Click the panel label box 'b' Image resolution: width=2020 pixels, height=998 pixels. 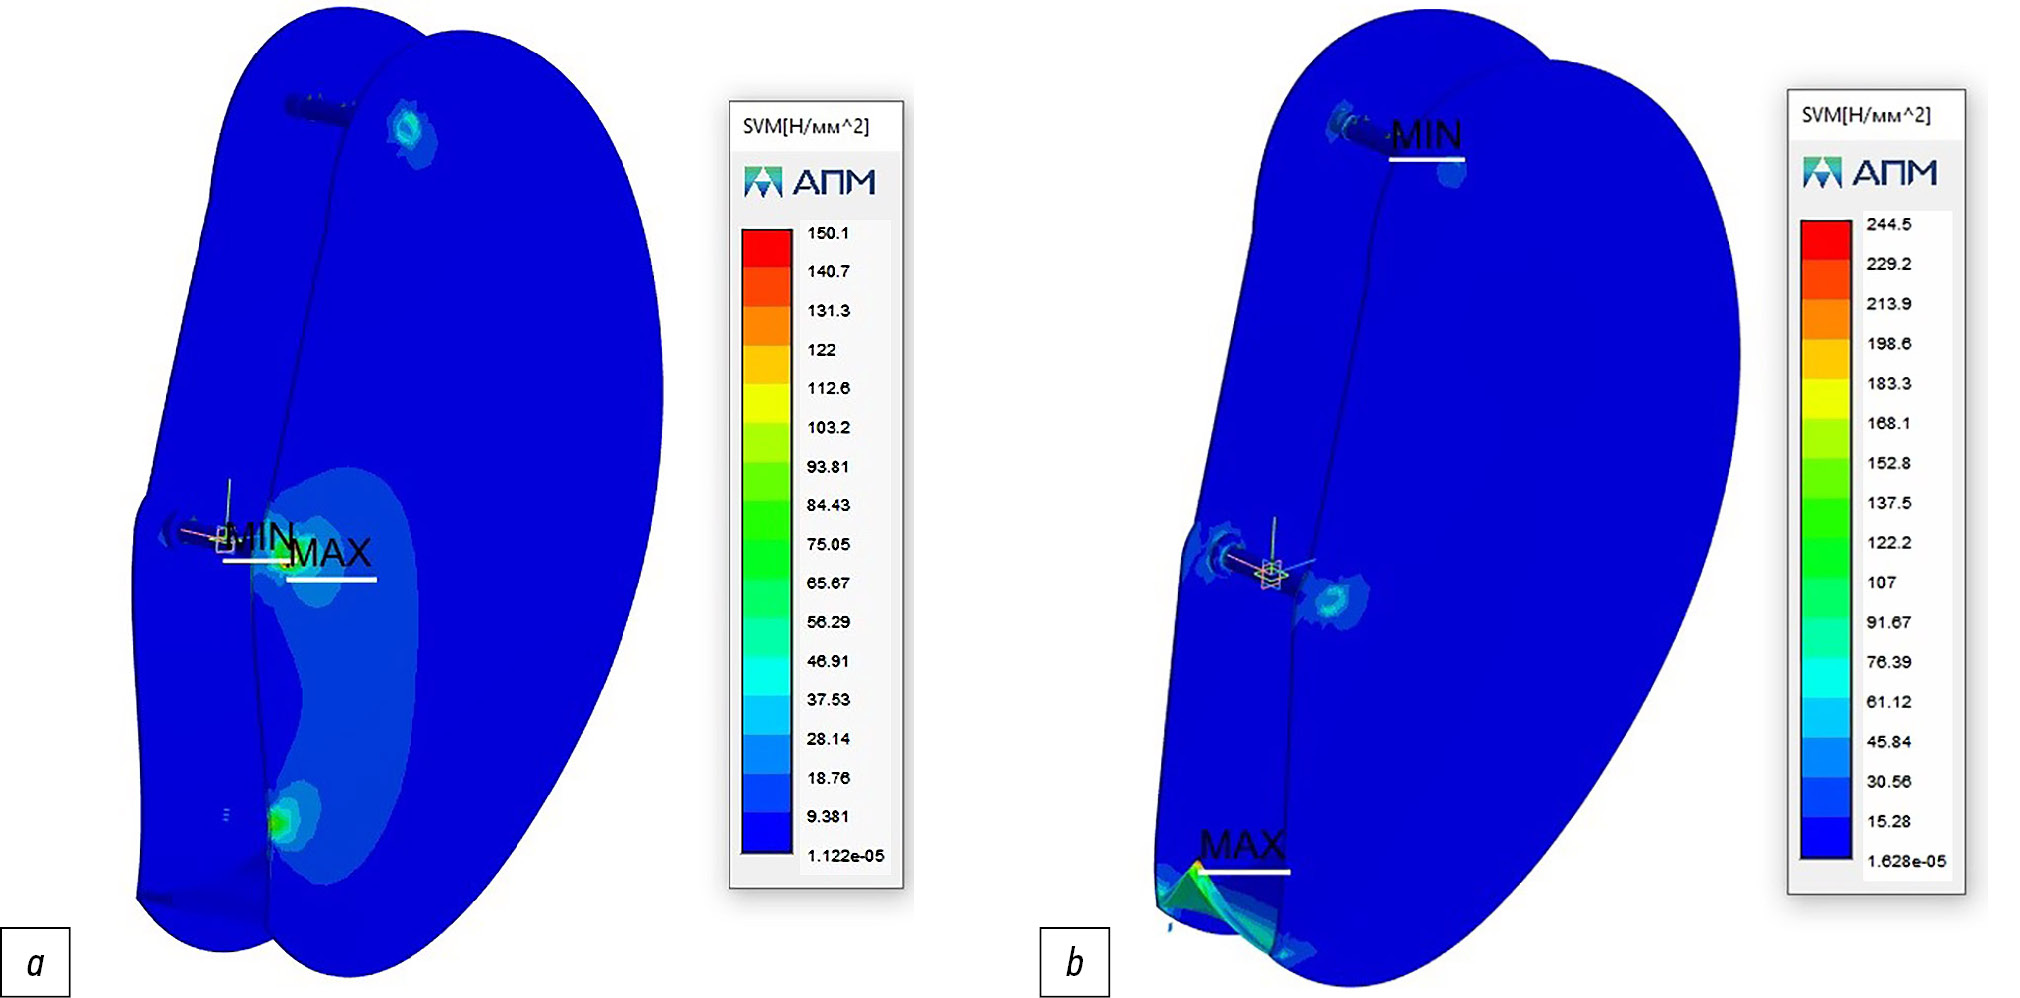(x=1074, y=962)
